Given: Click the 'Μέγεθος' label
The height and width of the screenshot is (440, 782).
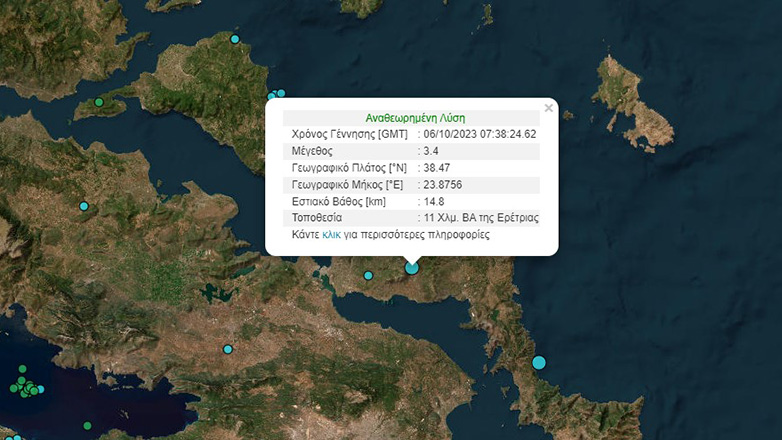Looking at the screenshot, I should (x=312, y=151).
